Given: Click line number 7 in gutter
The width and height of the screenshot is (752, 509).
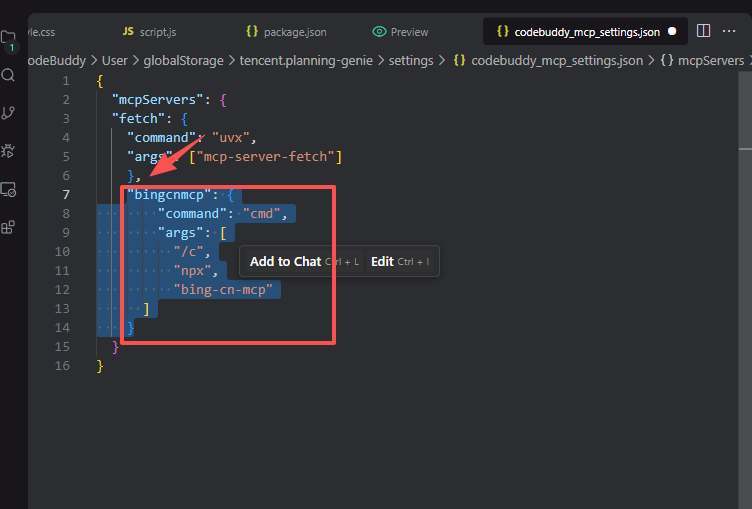Looking at the screenshot, I should pos(66,195).
